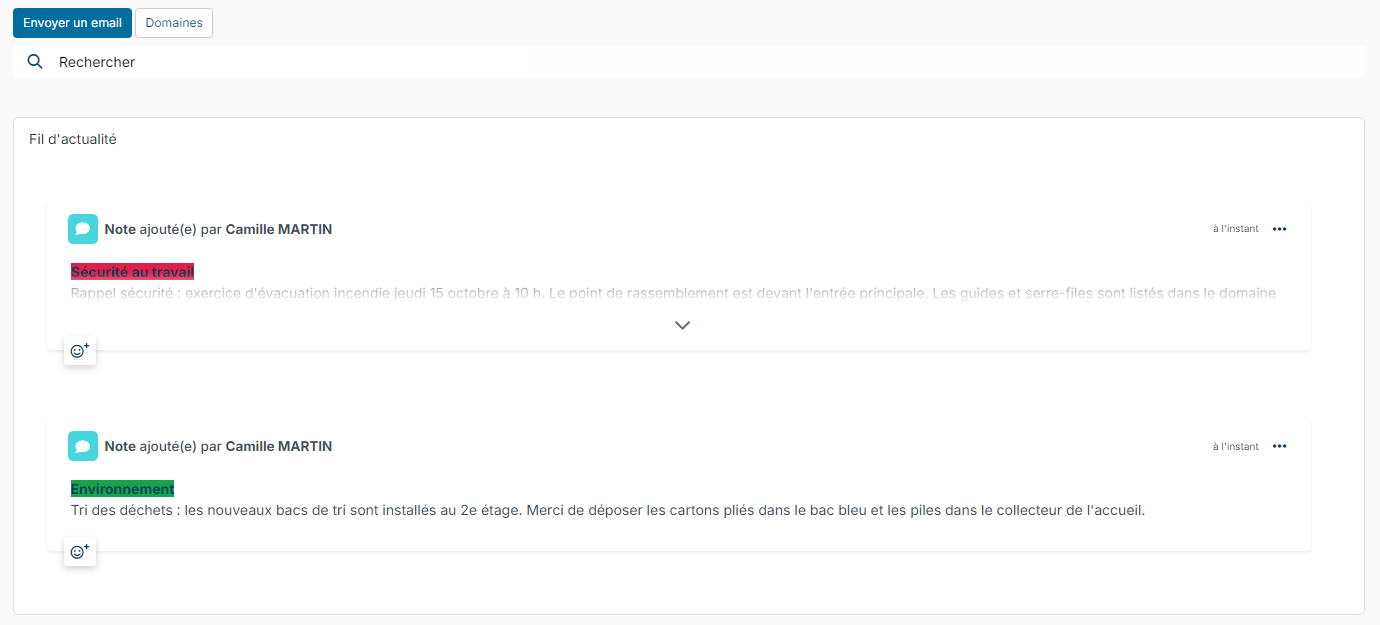Image resolution: width=1380 pixels, height=625 pixels.
Task: Click the faded 'Rappel sécurité' note text
Action: [x=673, y=293]
